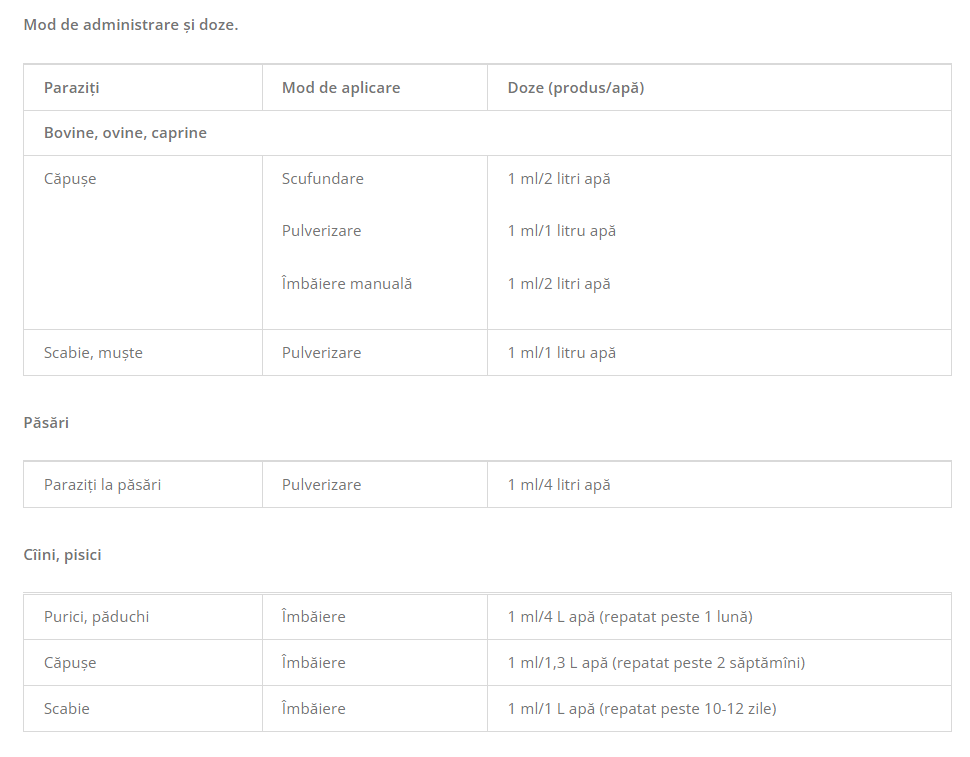Select the 'Paraziți' column header

tap(72, 88)
